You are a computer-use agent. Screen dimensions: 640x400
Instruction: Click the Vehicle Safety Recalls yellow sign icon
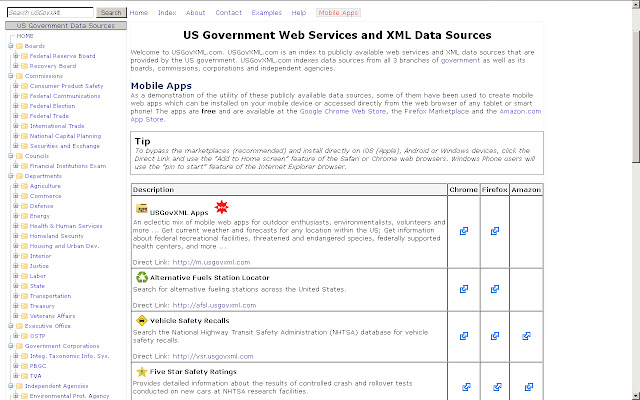pyautogui.click(x=142, y=320)
